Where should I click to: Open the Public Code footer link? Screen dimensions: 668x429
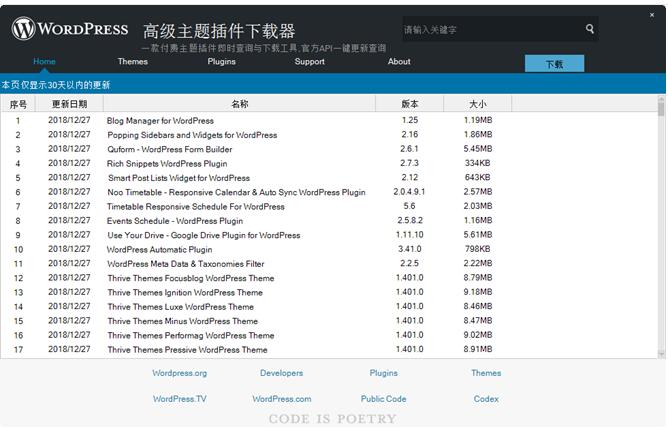click(383, 399)
